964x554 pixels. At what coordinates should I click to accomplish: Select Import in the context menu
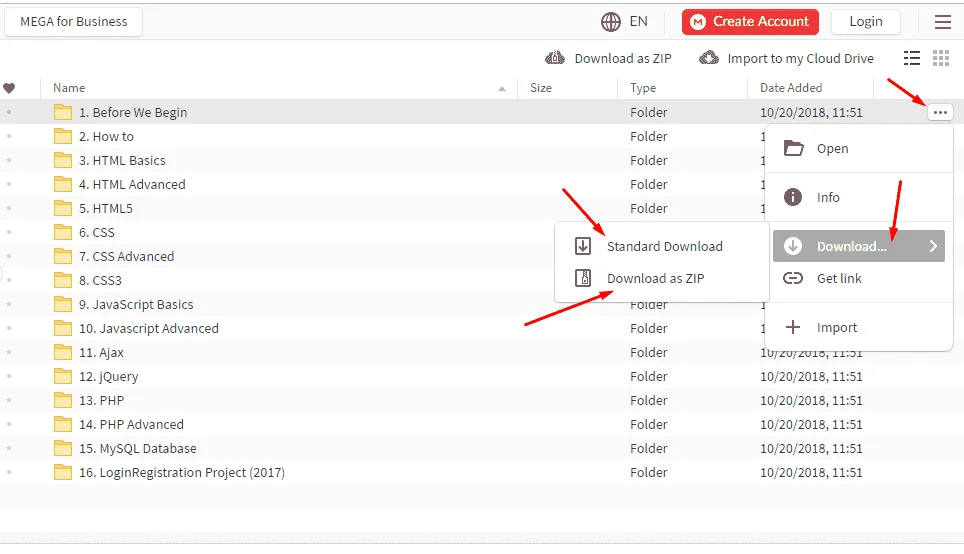click(859, 327)
